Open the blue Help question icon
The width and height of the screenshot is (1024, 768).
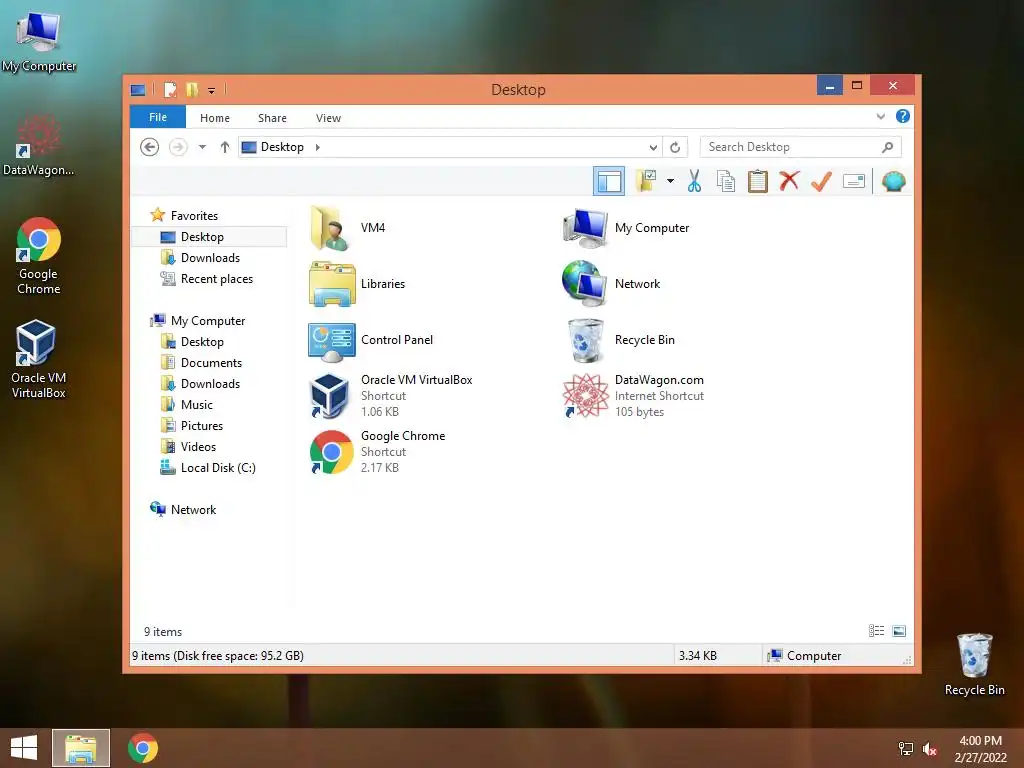pyautogui.click(x=903, y=116)
